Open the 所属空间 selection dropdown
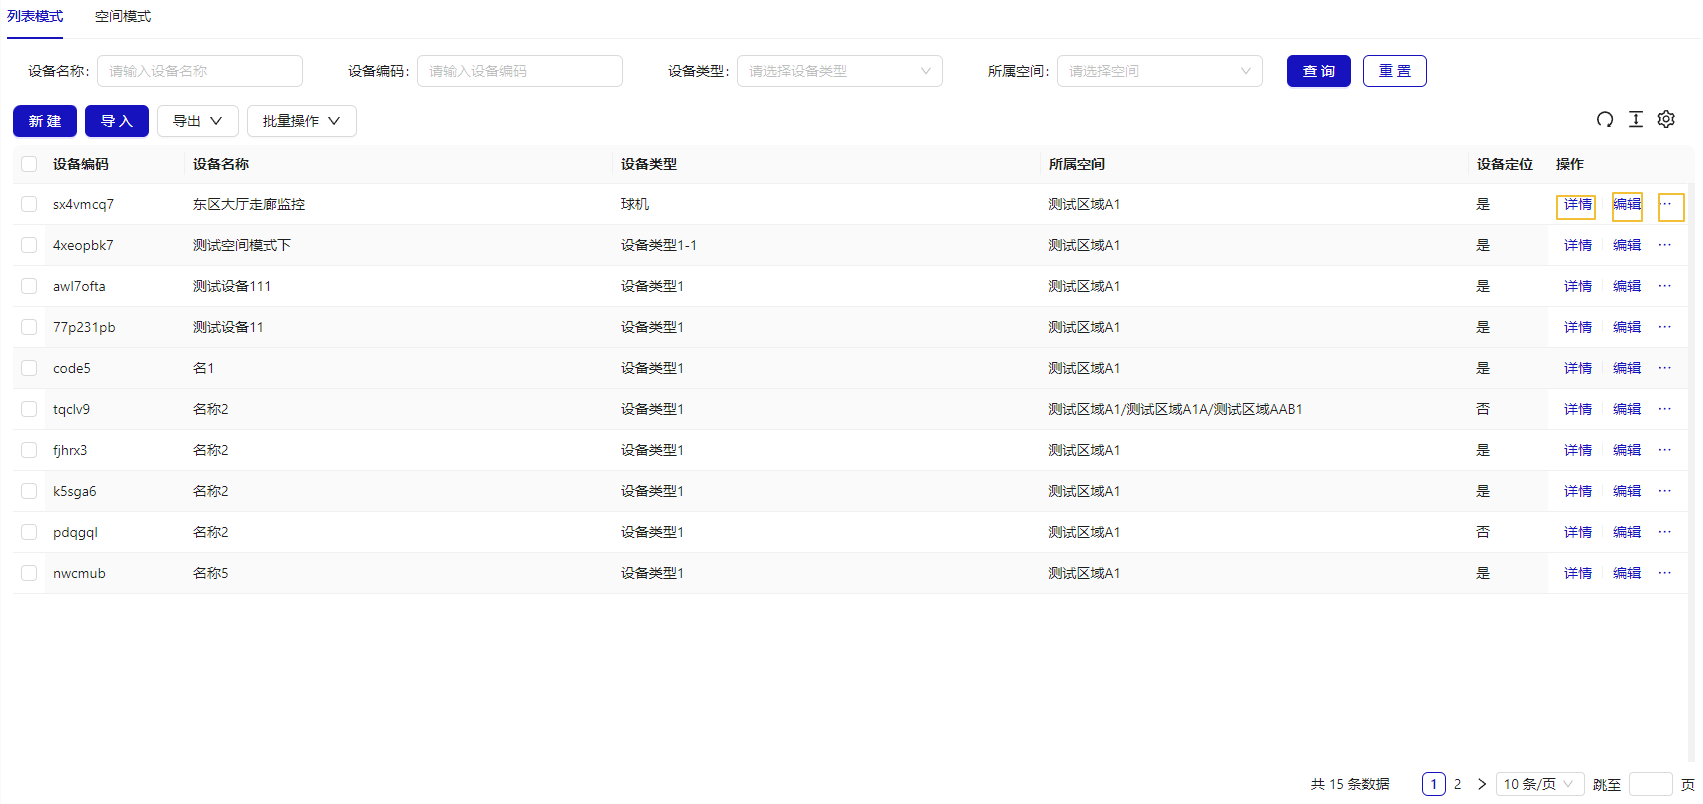This screenshot has width=1703, height=804. point(1159,71)
